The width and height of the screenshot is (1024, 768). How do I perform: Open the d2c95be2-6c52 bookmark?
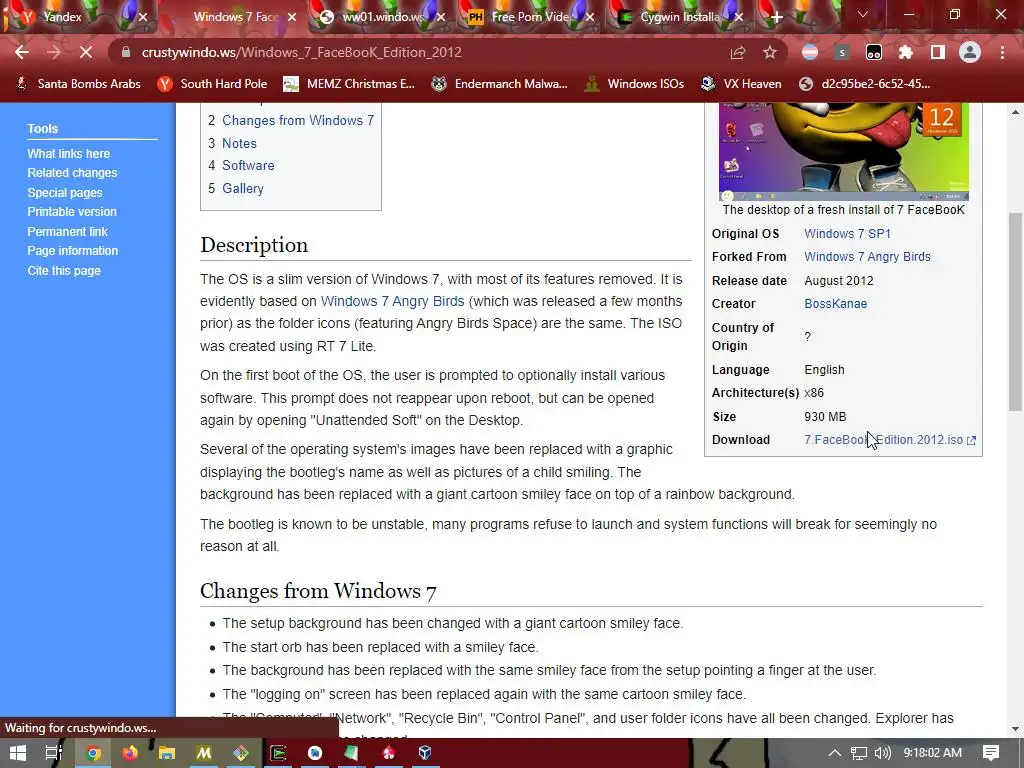pyautogui.click(x=865, y=84)
